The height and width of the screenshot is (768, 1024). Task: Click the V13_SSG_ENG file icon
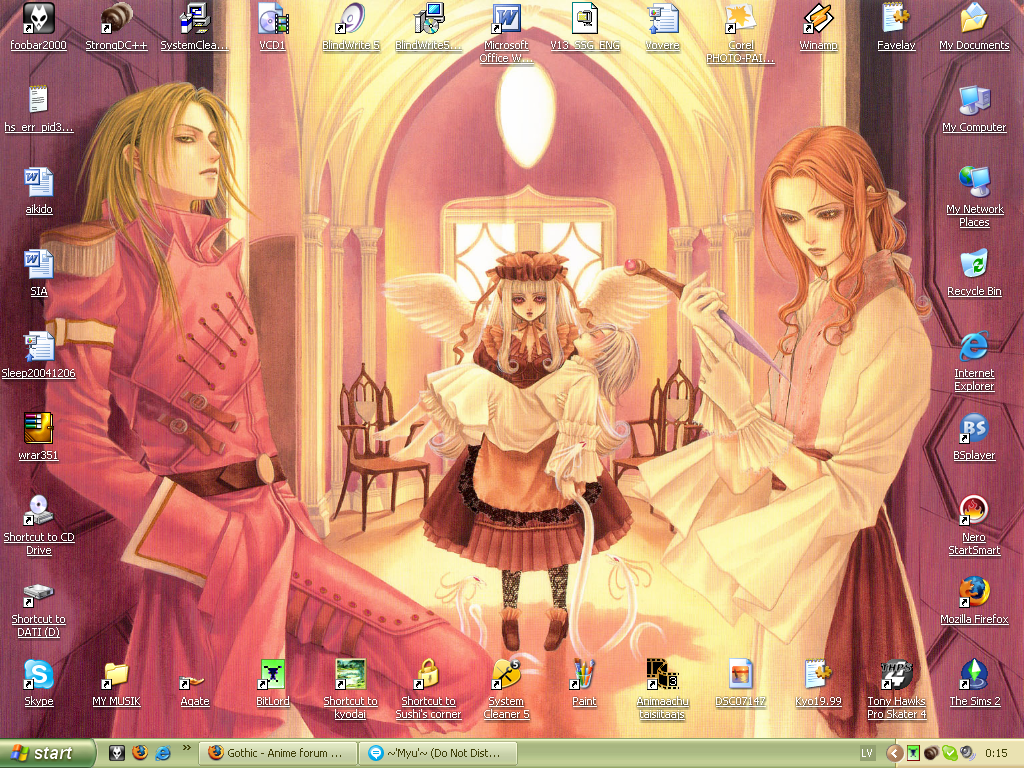point(584,26)
